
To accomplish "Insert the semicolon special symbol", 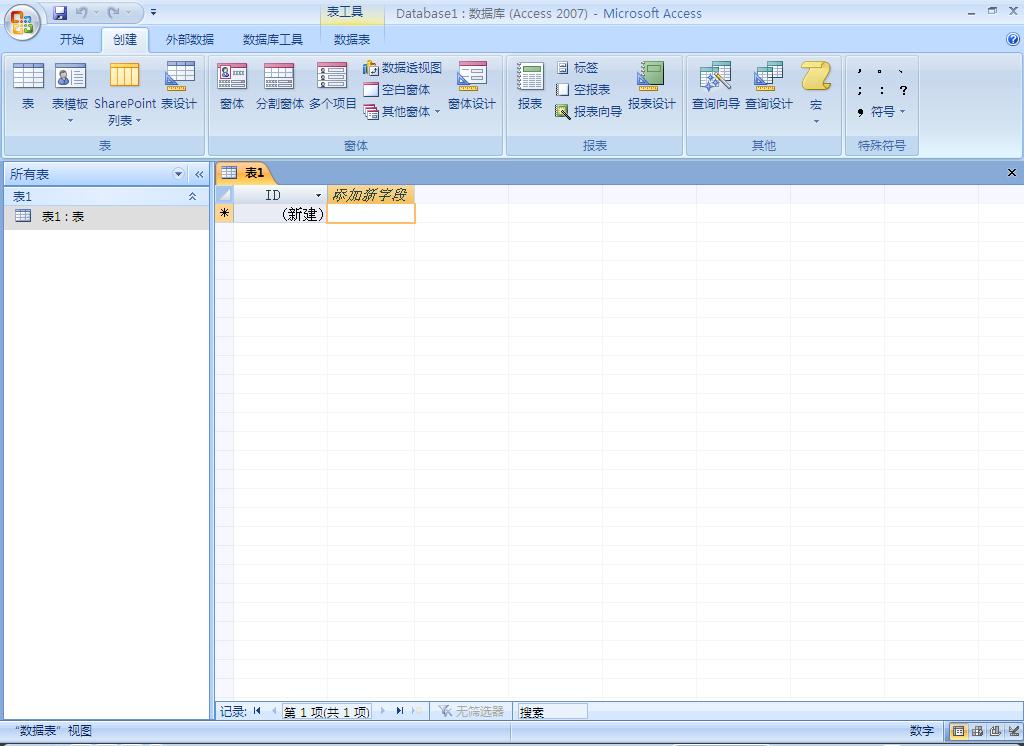I will (860, 90).
